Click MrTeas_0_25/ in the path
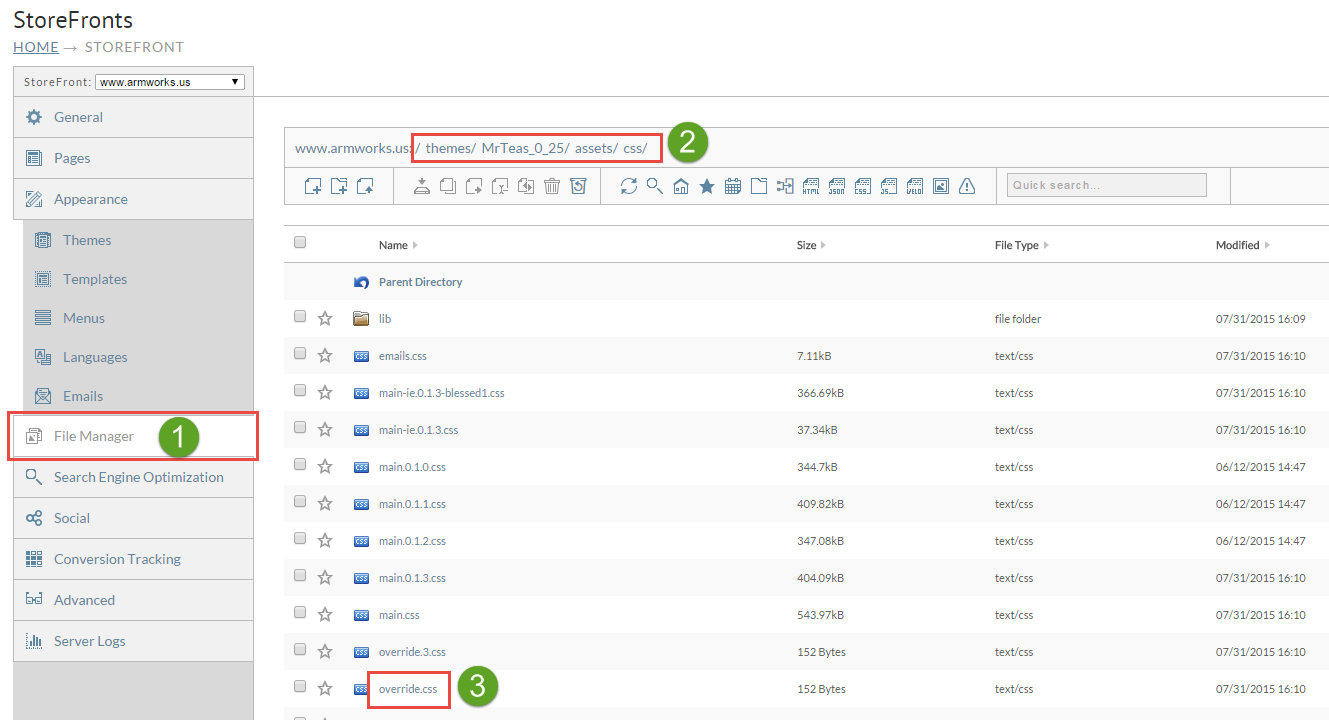This screenshot has width=1329, height=720. tap(525, 148)
